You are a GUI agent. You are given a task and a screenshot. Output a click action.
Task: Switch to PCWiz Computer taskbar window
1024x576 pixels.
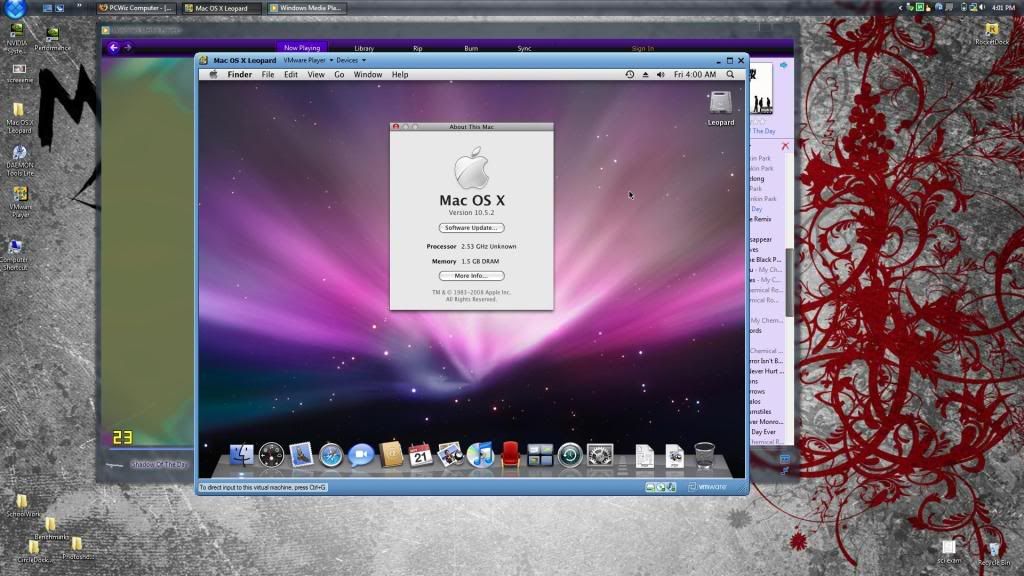136,8
